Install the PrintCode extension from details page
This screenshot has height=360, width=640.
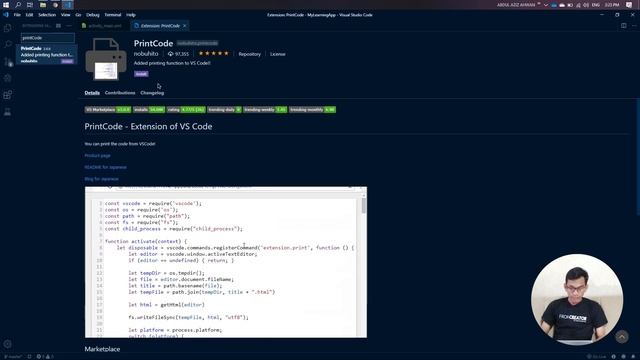[141, 74]
